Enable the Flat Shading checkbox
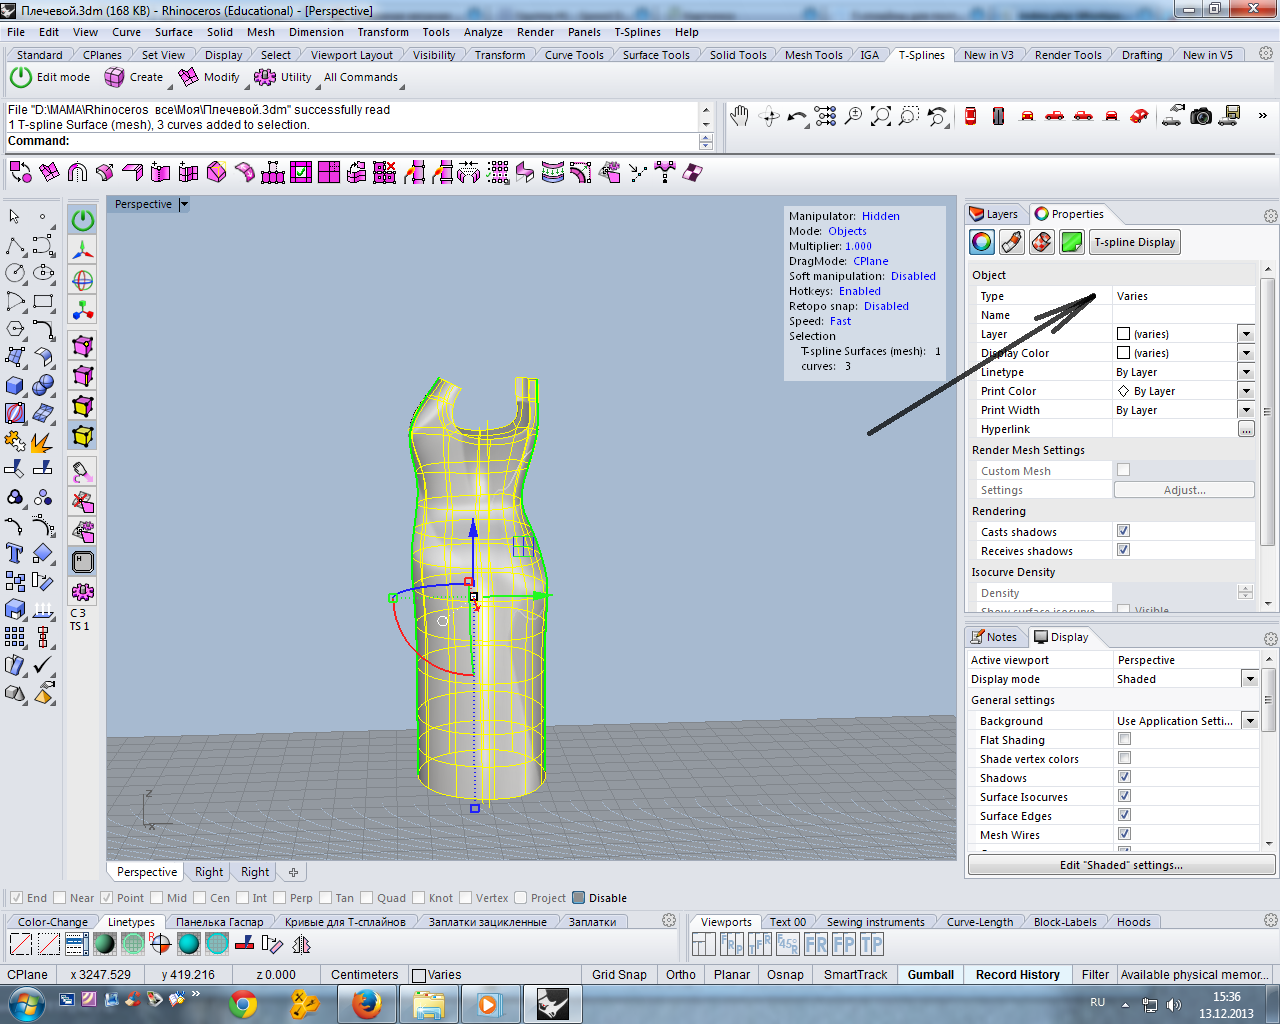The image size is (1280, 1024). click(x=1124, y=739)
